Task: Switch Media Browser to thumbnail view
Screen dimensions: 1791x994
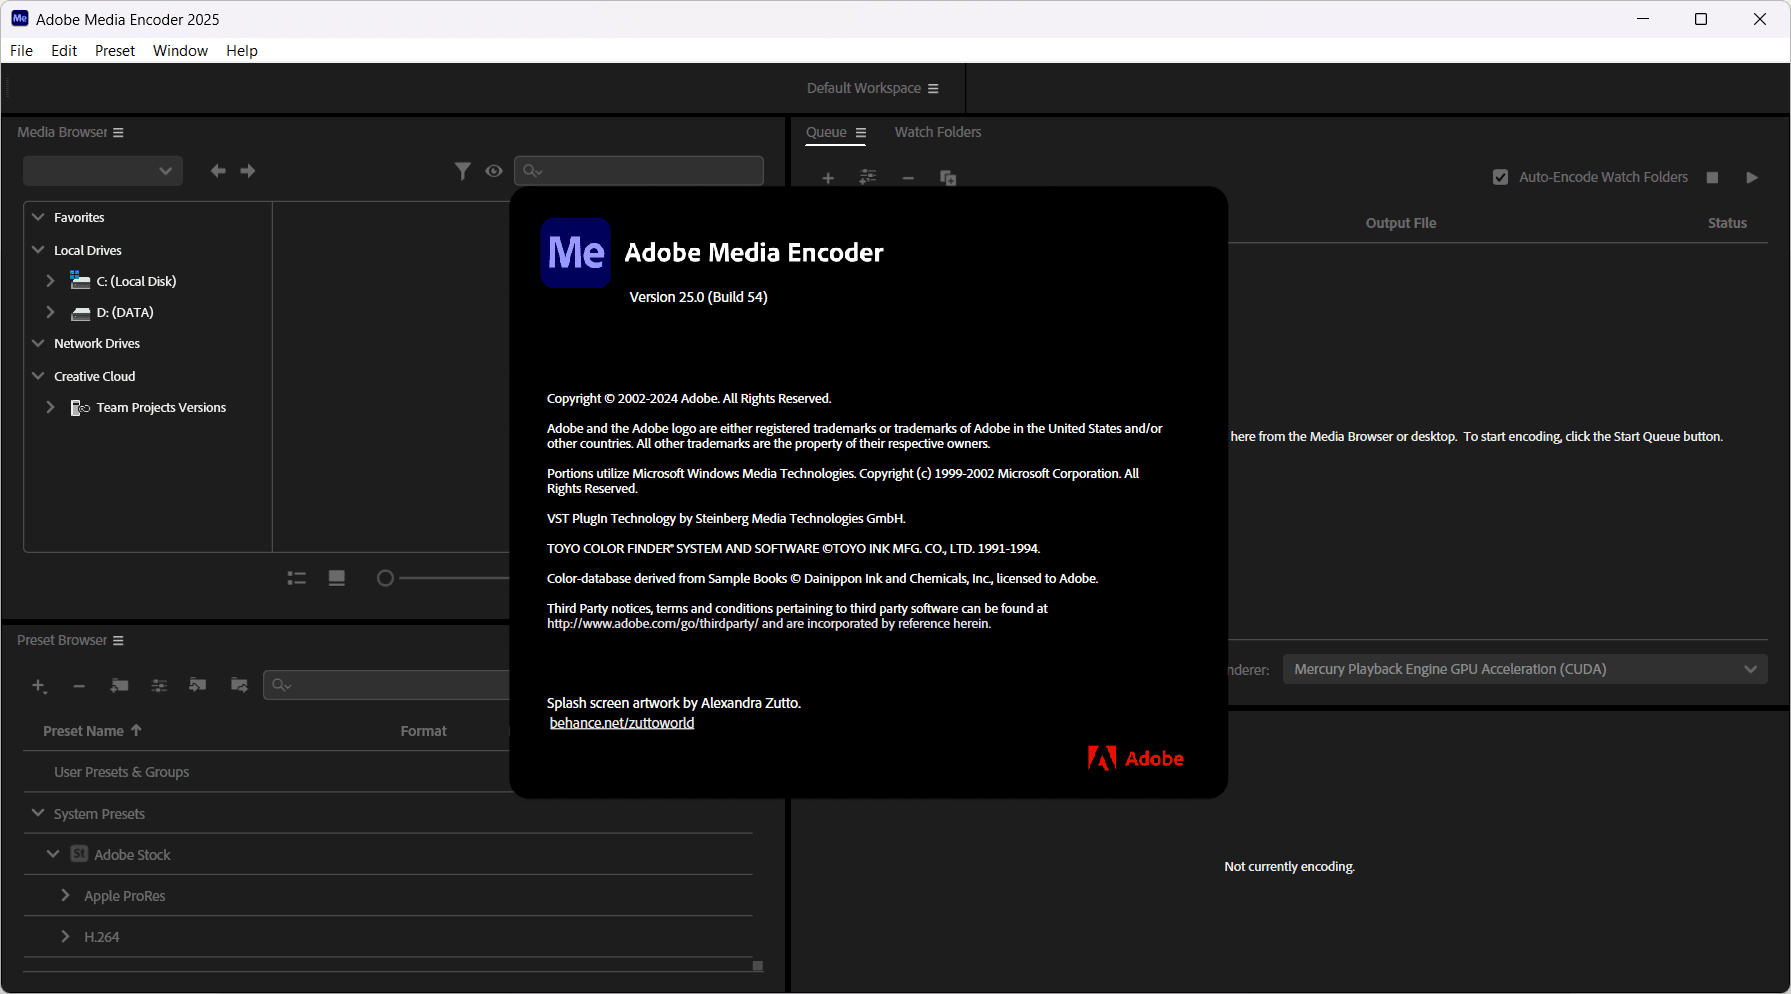Action: [337, 578]
